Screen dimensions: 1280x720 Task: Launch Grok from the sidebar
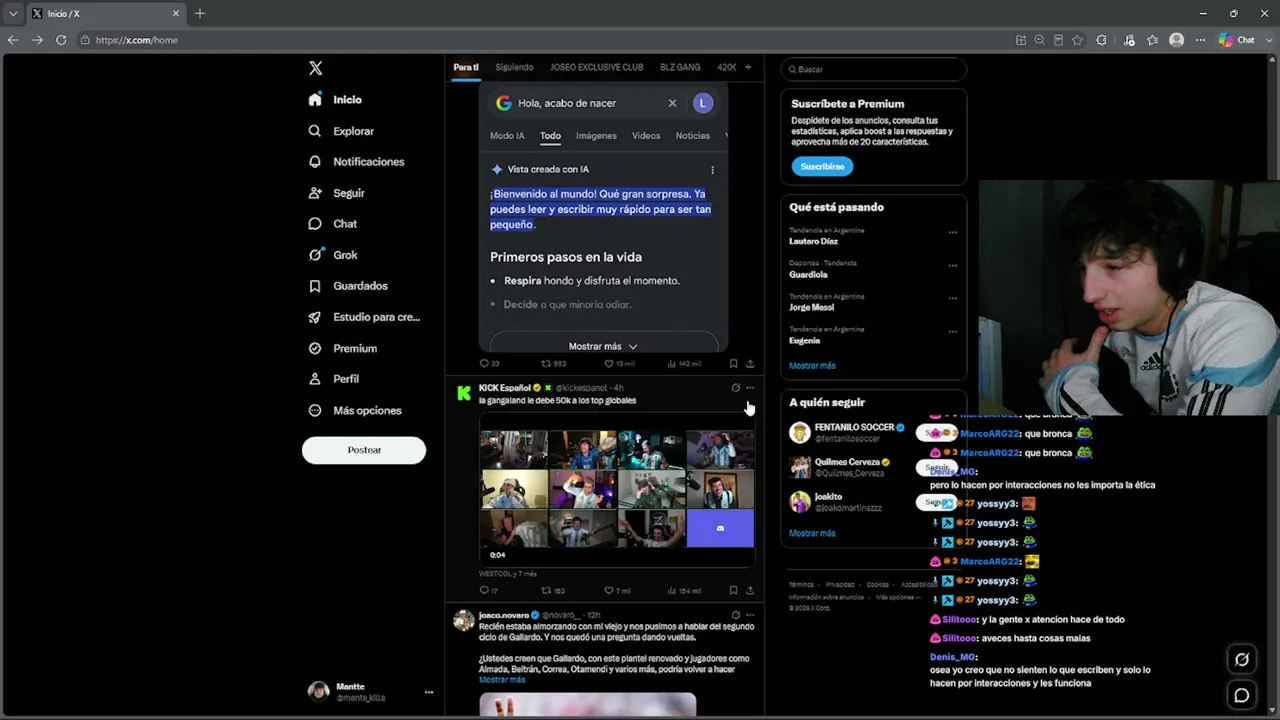click(332, 255)
